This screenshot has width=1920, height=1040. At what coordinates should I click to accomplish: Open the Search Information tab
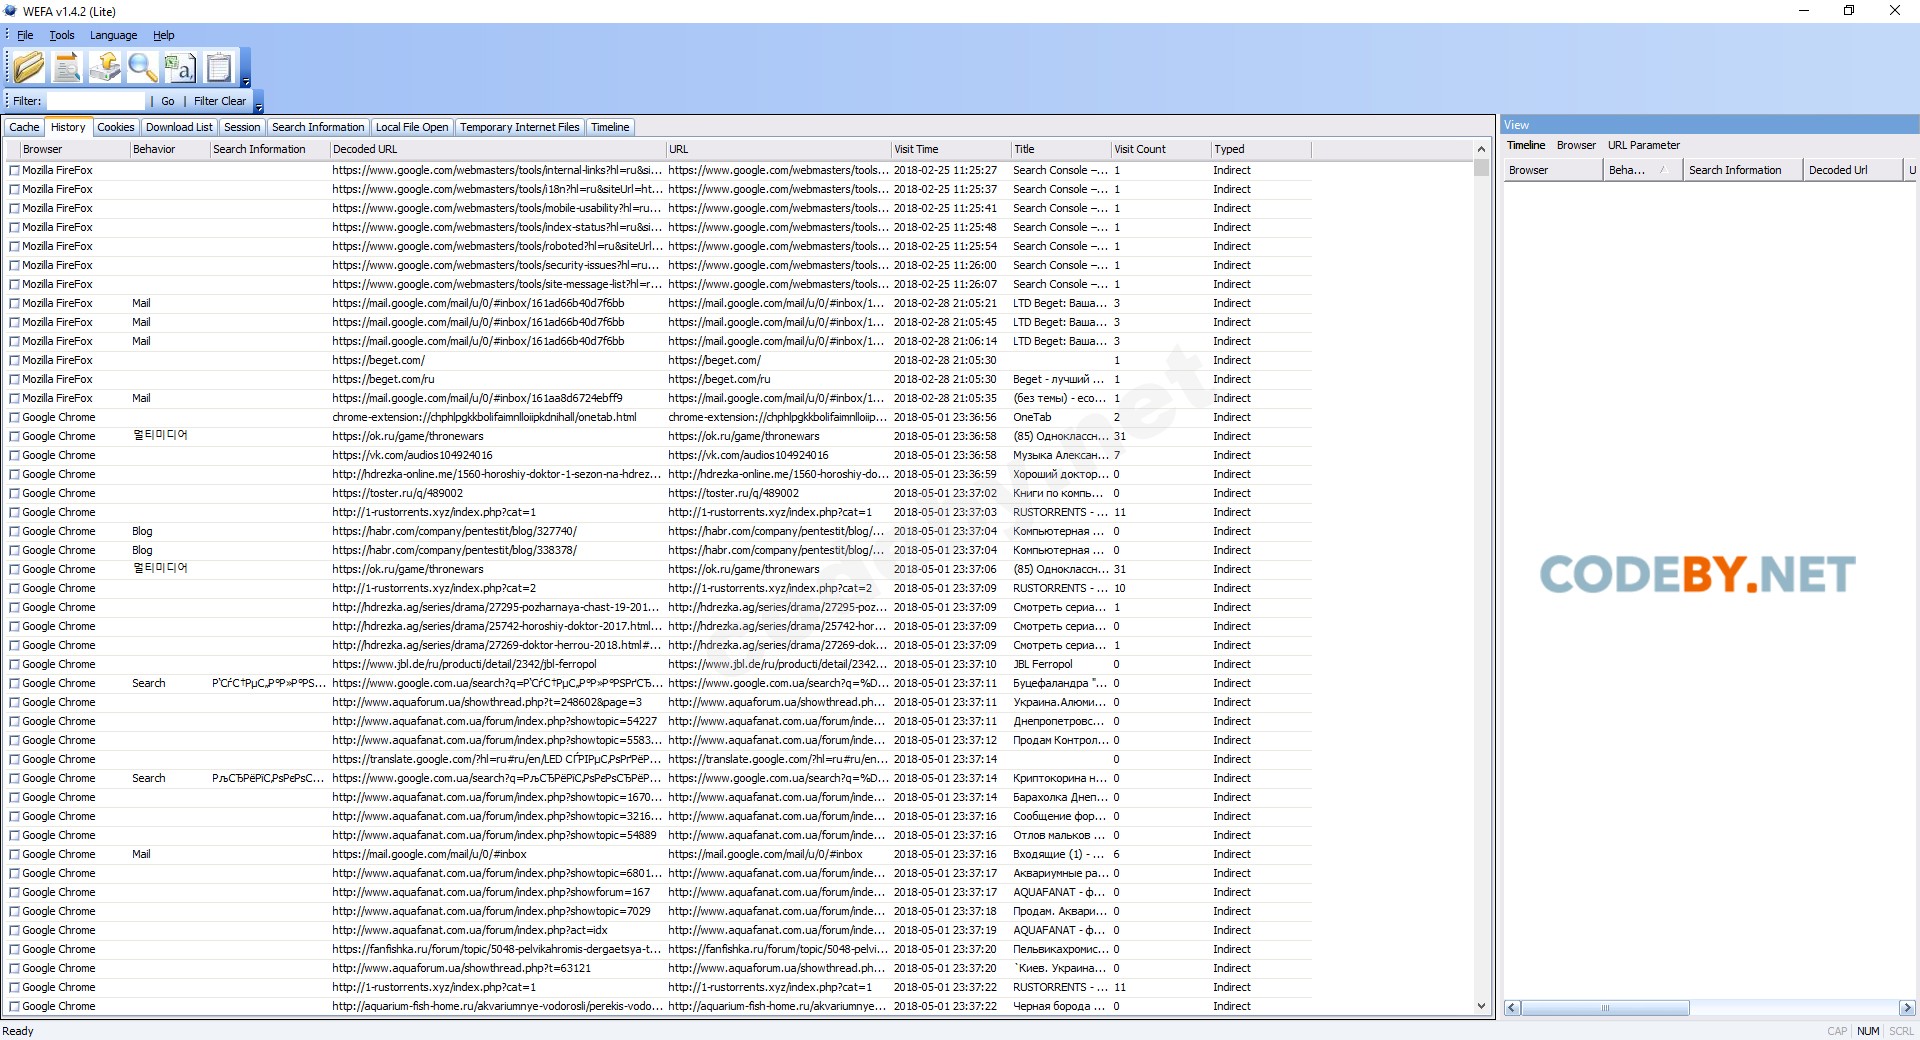tap(318, 127)
